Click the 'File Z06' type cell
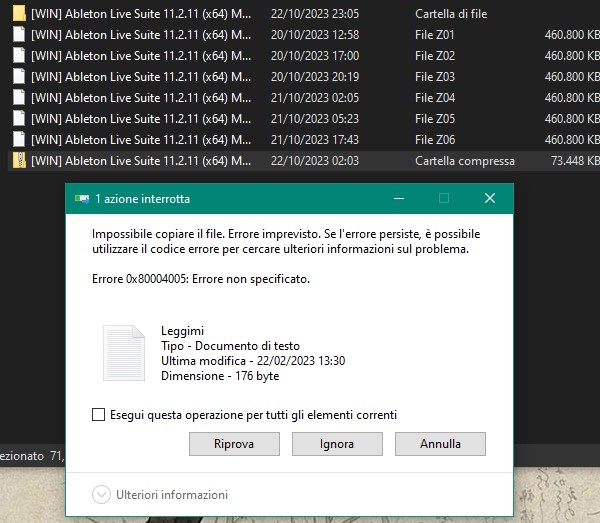 point(435,140)
